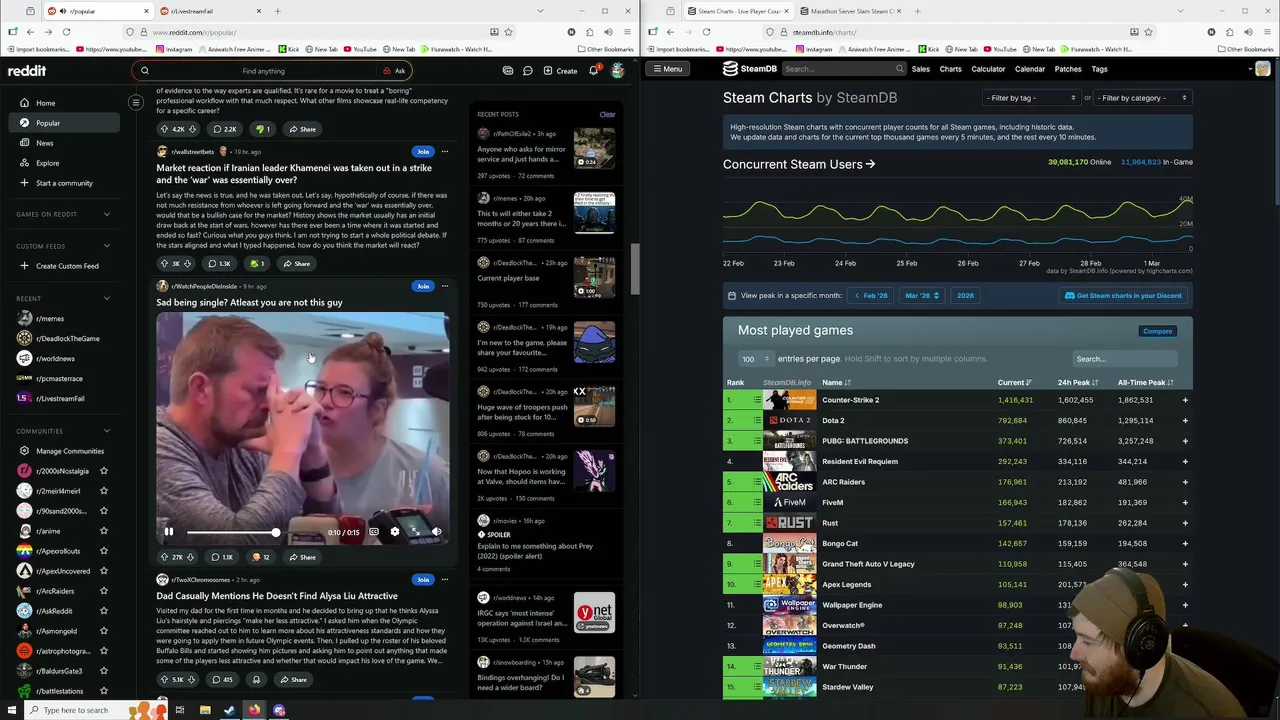Image resolution: width=1280 pixels, height=720 pixels.
Task: Join r/wallstreetbets from the post header
Action: [423, 152]
